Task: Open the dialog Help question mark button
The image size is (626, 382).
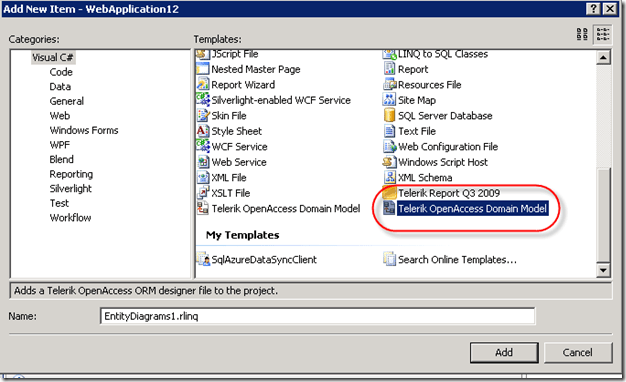Action: [x=594, y=9]
